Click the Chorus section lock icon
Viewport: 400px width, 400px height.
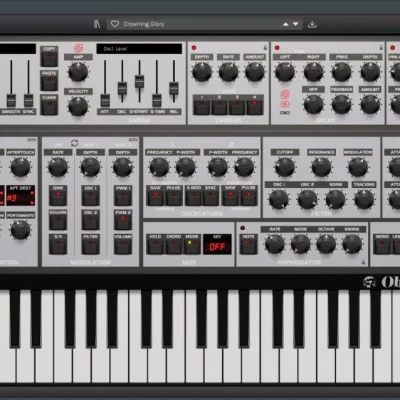click(265, 47)
